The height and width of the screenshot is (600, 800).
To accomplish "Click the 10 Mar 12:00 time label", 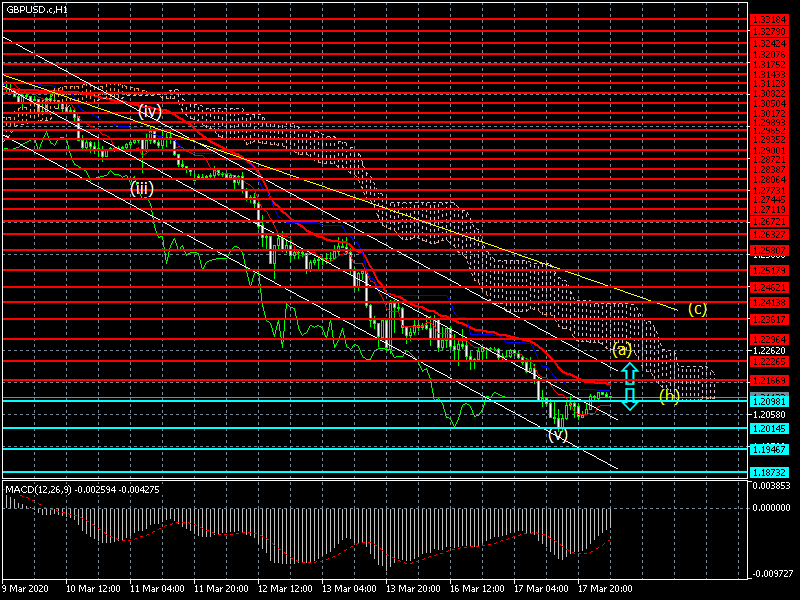I will pyautogui.click(x=93, y=588).
